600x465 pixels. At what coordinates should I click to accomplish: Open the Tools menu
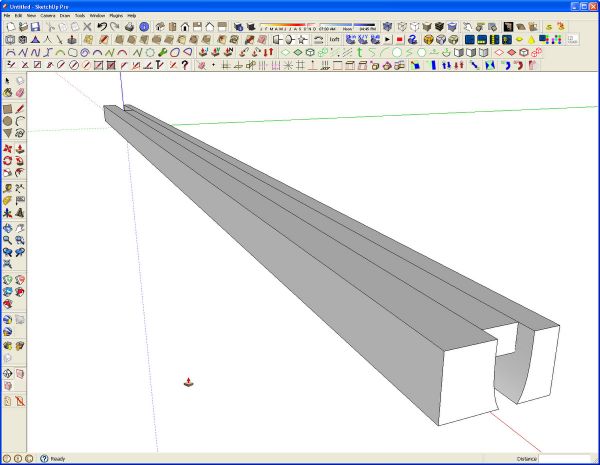(x=80, y=16)
